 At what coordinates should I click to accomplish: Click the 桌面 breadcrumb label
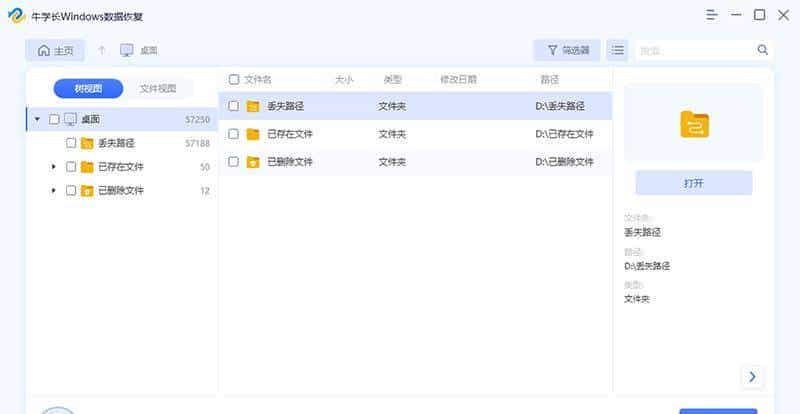pos(148,51)
